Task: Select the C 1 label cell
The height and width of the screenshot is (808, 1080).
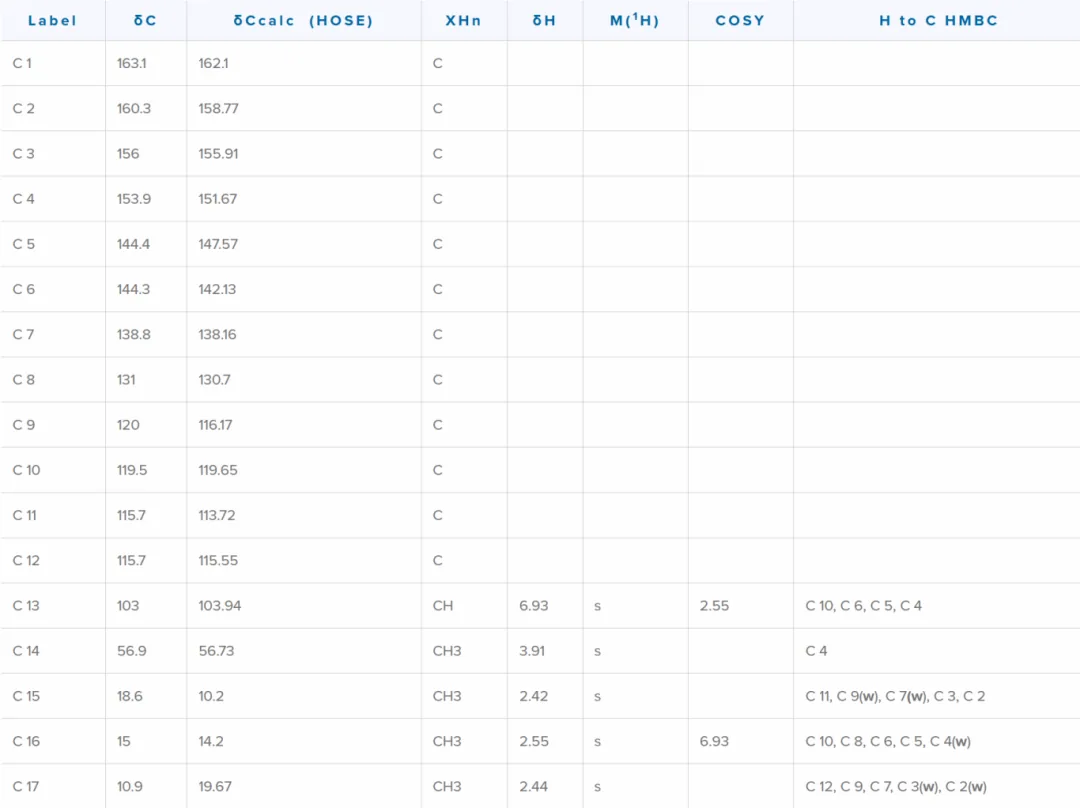Action: pos(22,63)
